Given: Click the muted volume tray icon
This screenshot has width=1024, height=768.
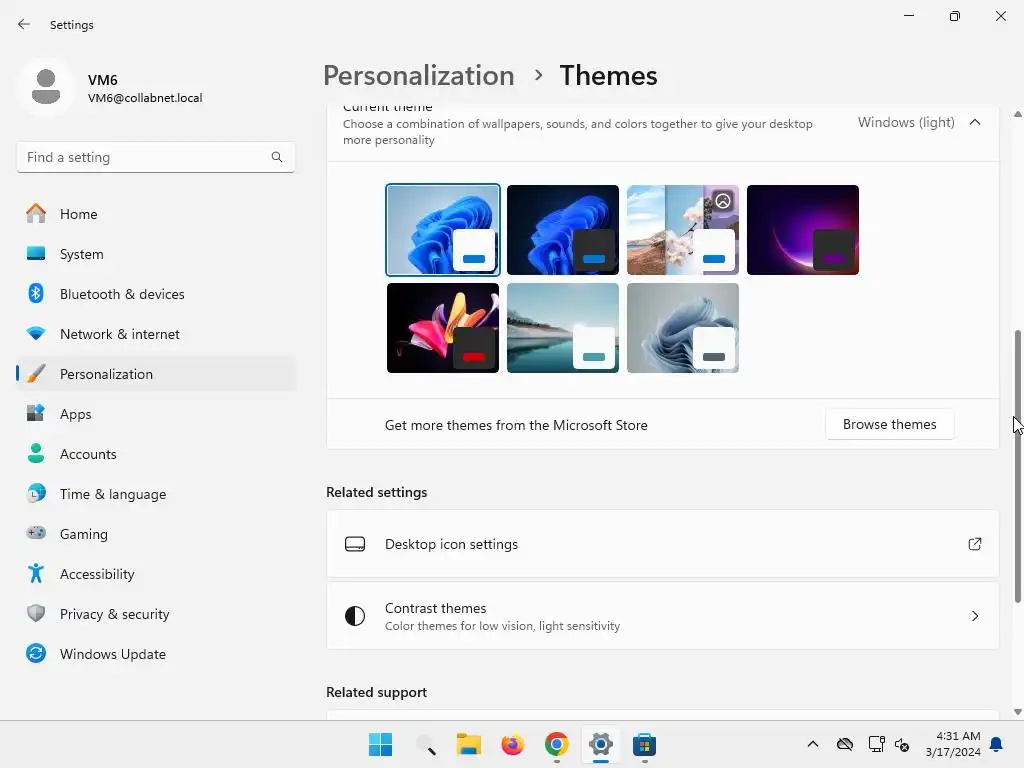Looking at the screenshot, I should 903,744.
